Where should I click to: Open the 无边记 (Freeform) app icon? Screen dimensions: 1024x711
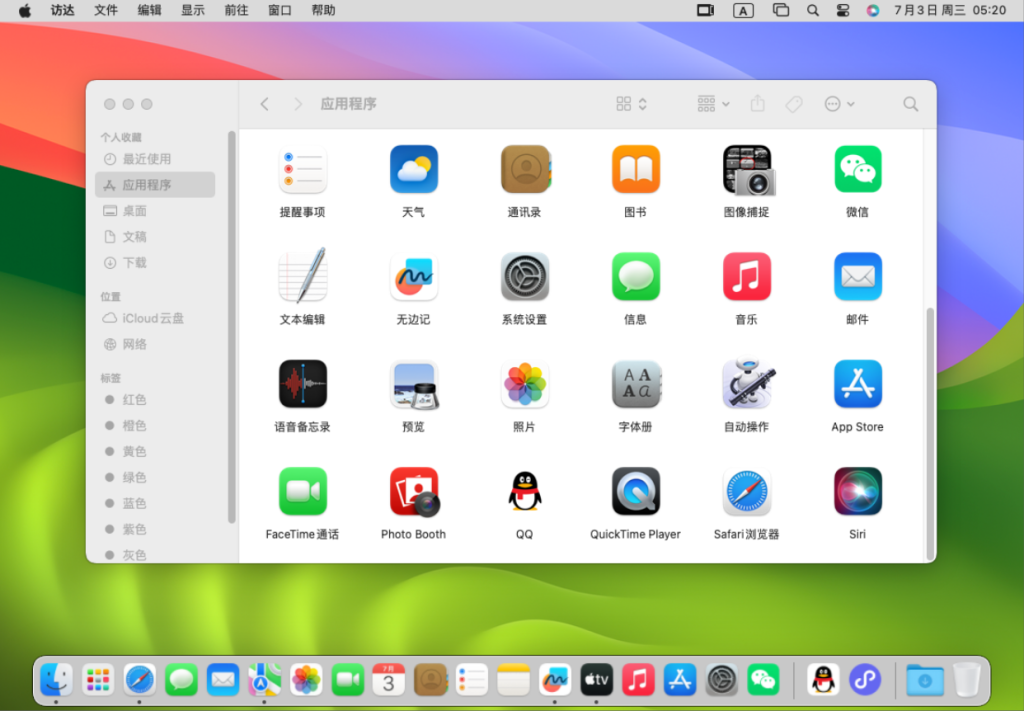coord(413,277)
